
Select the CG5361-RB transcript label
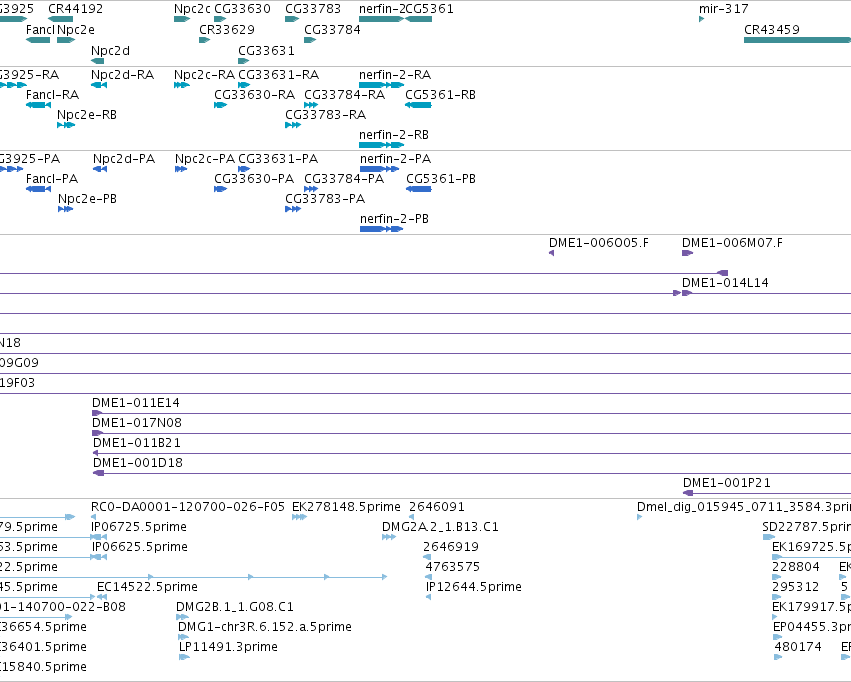pyautogui.click(x=440, y=94)
